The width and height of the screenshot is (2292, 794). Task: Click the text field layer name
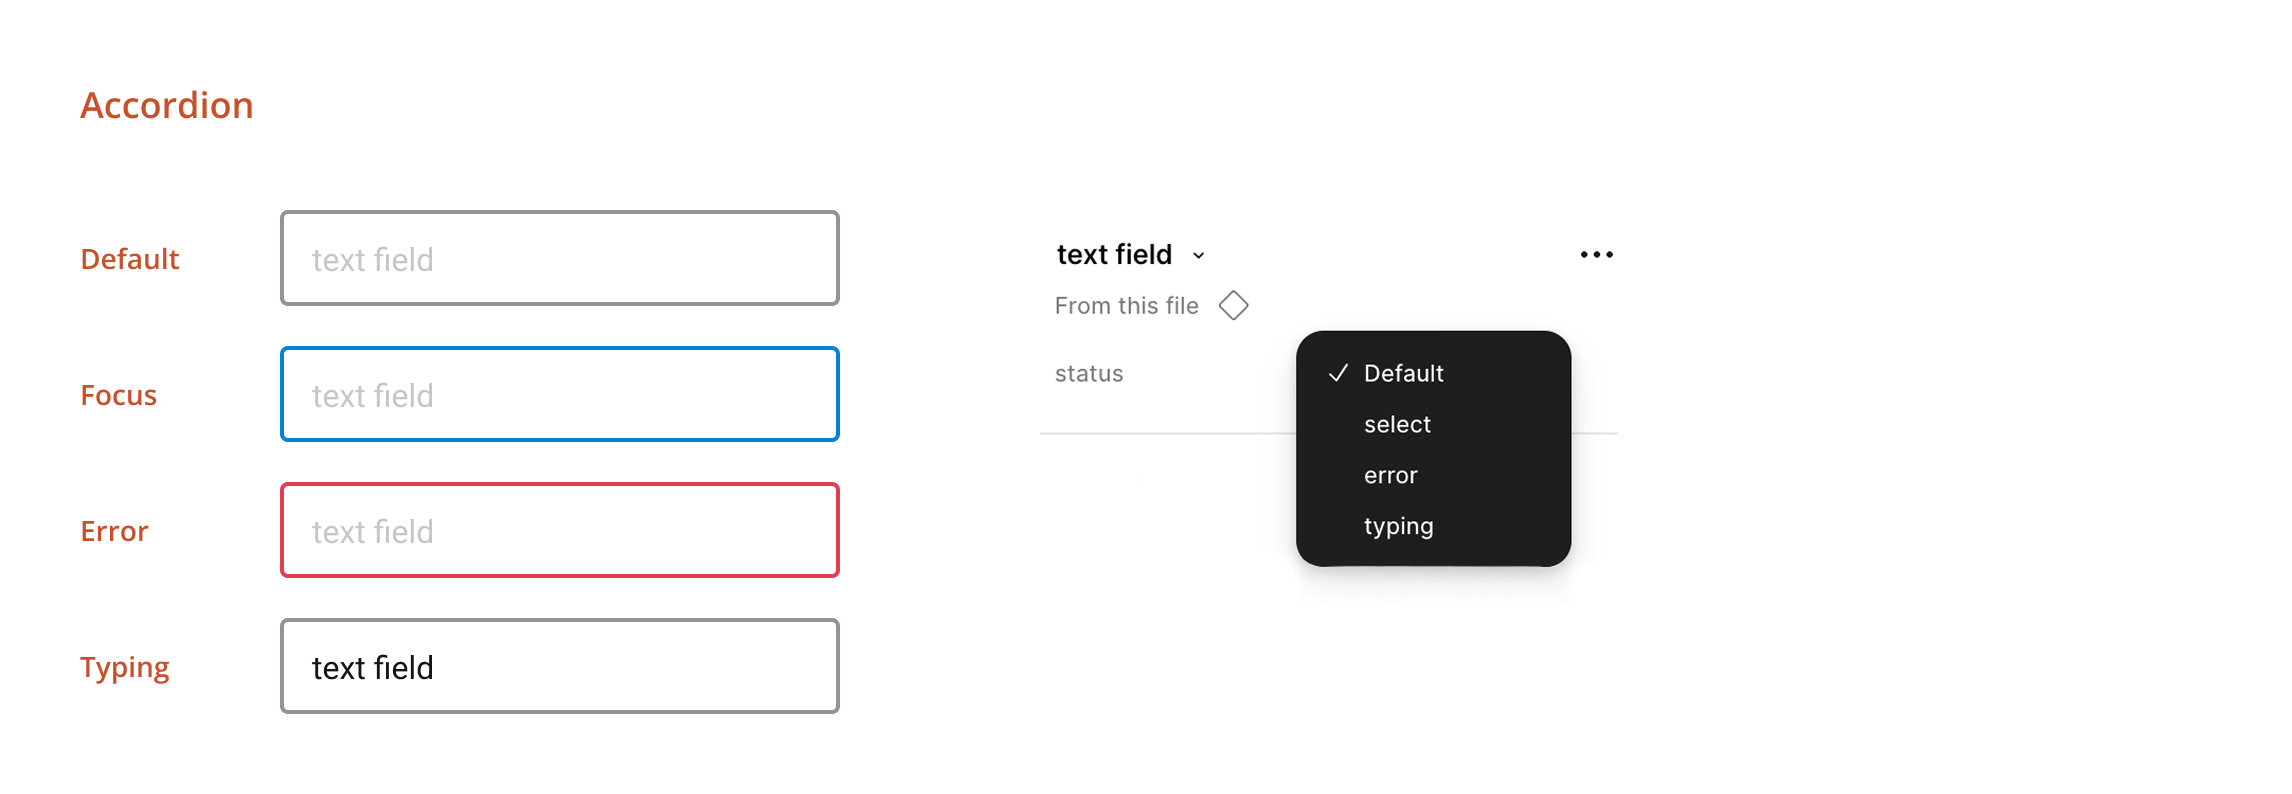(1115, 254)
